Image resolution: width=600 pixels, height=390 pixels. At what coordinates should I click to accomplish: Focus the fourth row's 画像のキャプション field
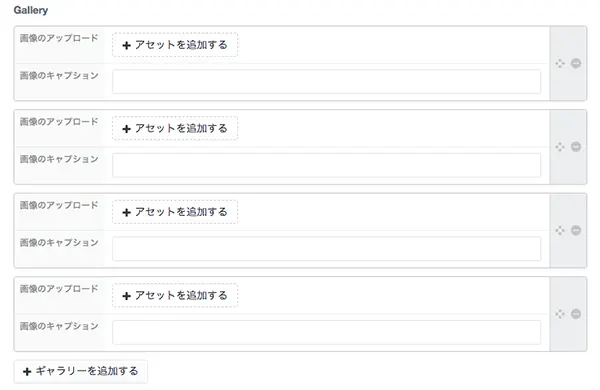coord(326,332)
